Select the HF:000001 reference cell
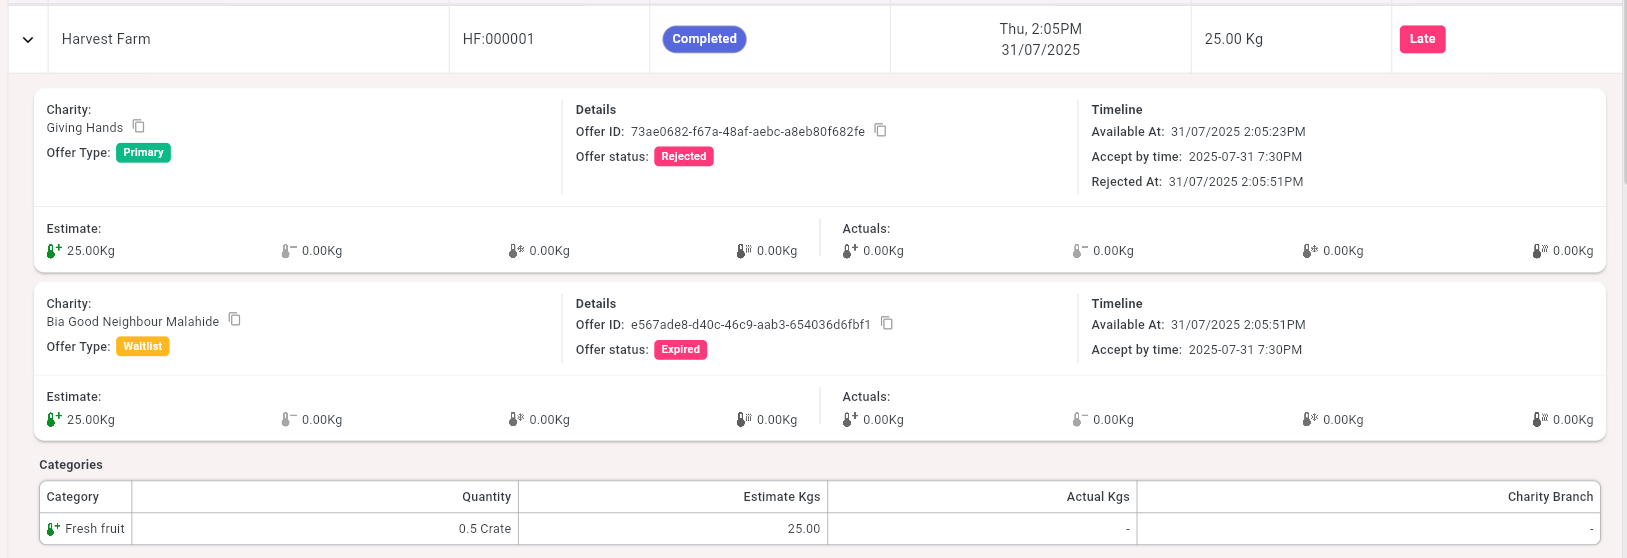This screenshot has height=558, width=1627. click(x=498, y=39)
